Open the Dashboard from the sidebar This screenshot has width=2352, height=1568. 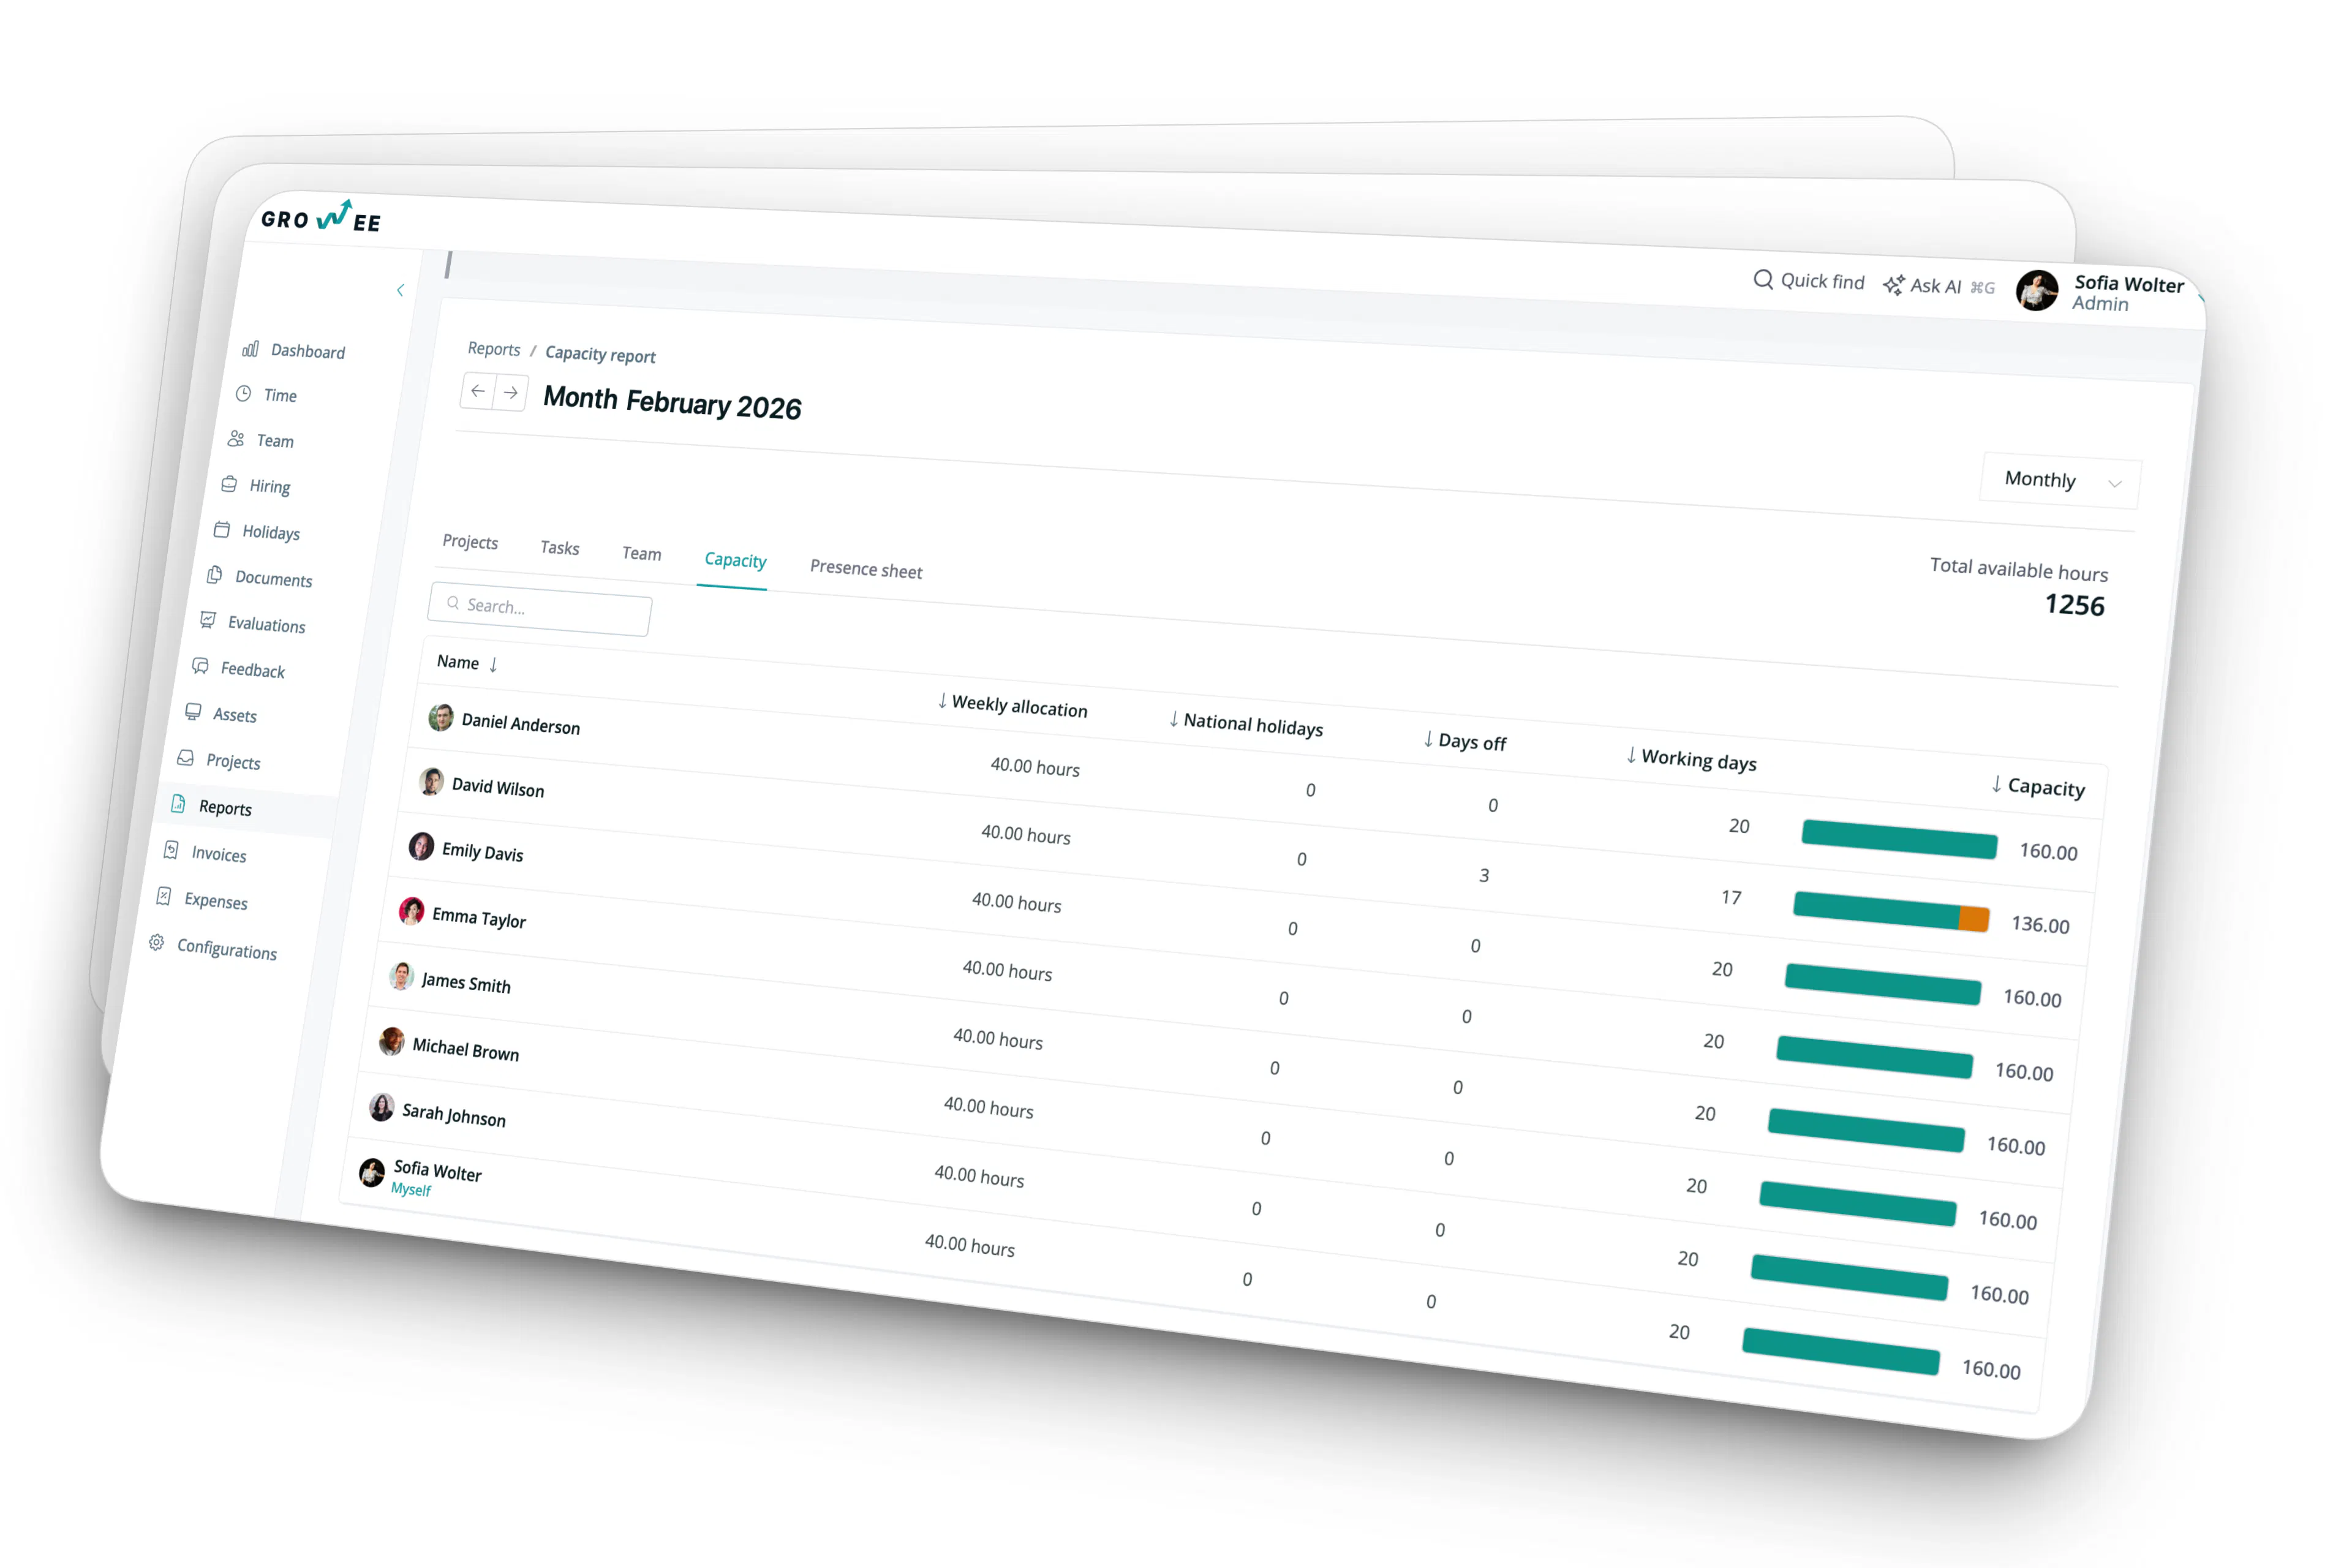(307, 351)
